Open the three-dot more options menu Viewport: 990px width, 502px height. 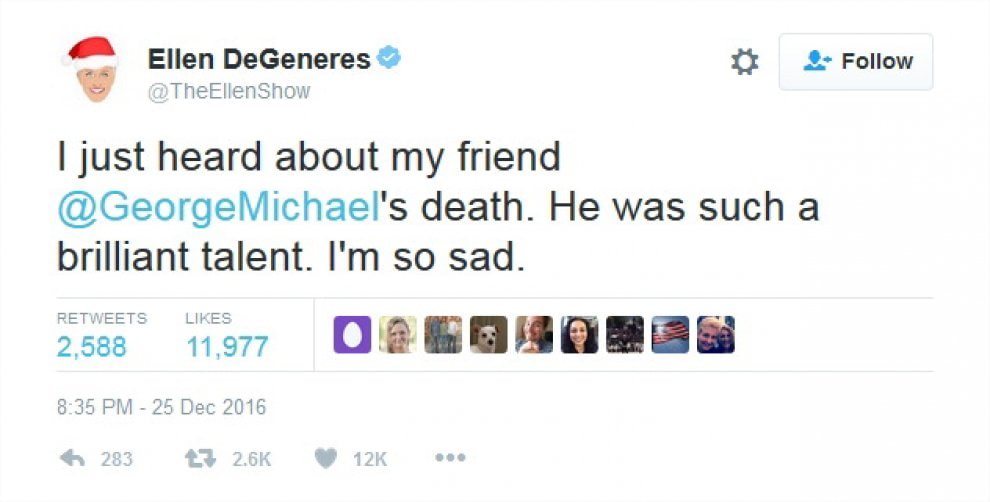(451, 459)
